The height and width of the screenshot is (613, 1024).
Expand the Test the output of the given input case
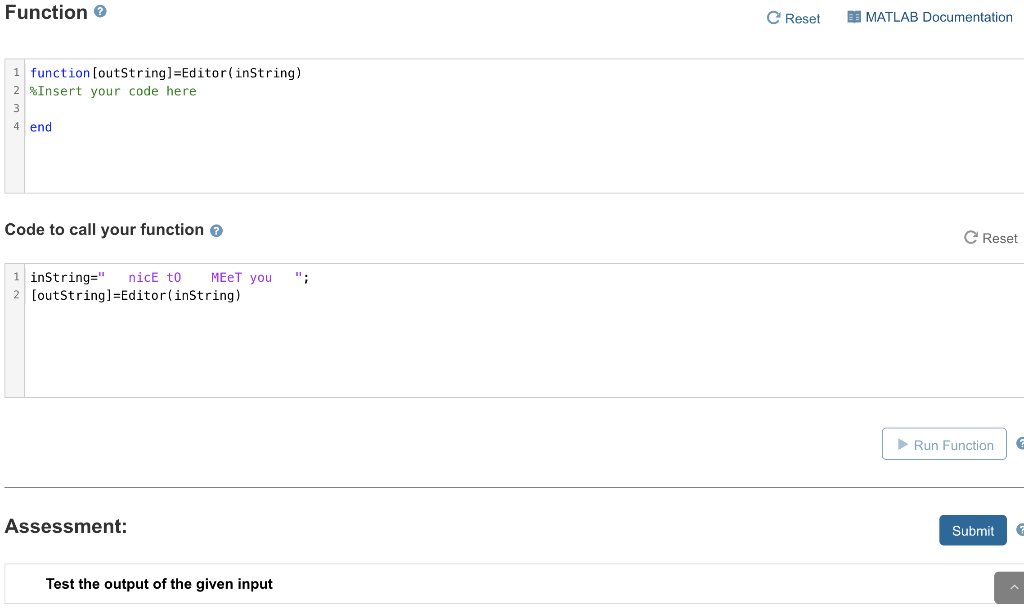[159, 584]
